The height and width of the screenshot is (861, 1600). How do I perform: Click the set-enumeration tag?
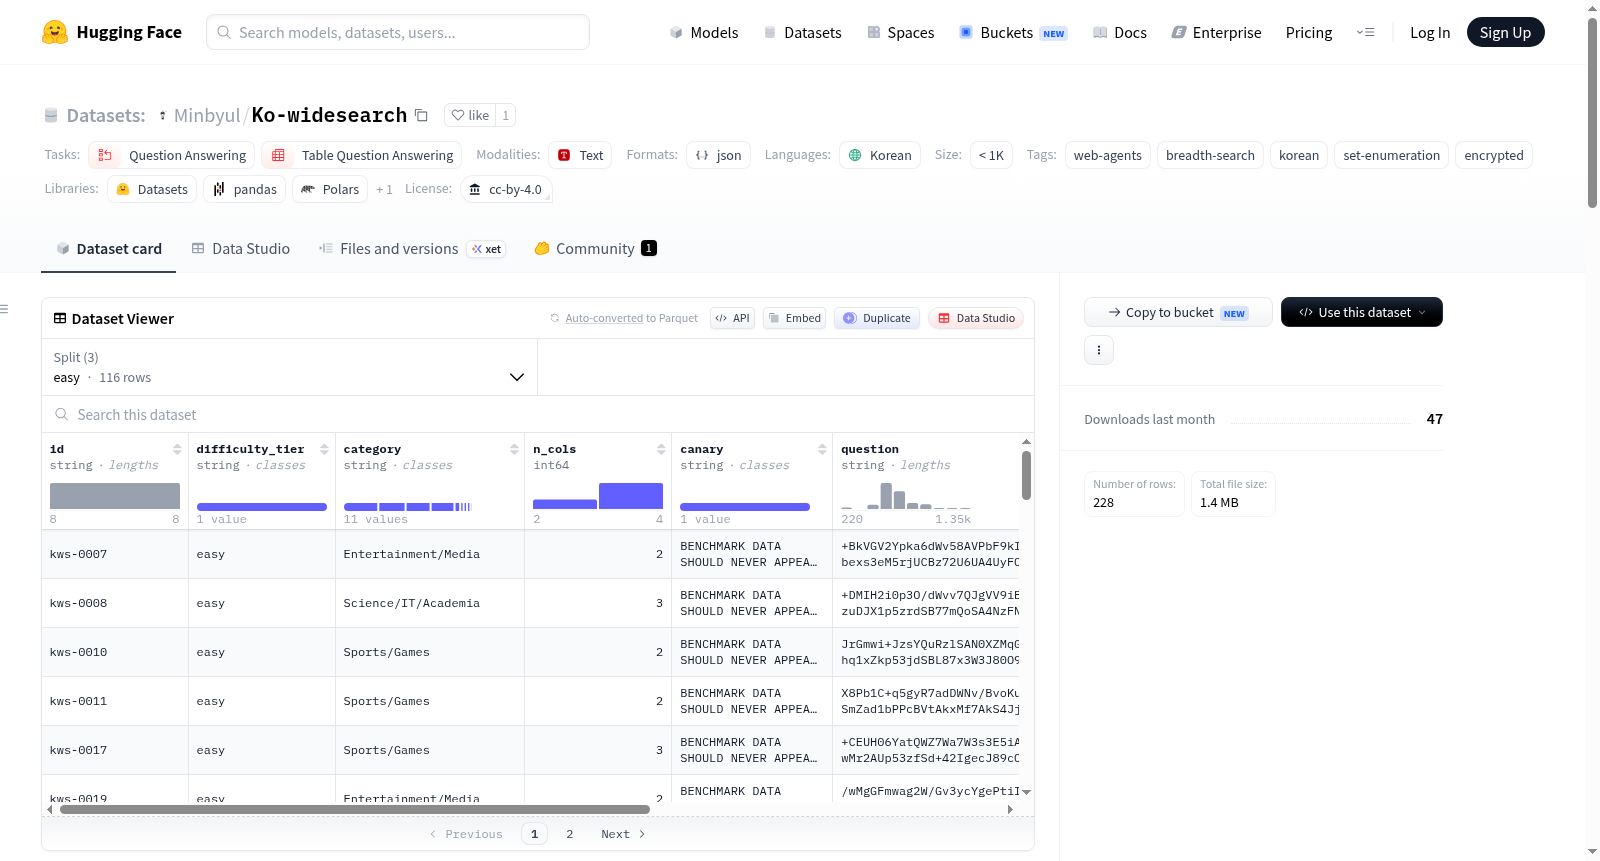click(1391, 155)
